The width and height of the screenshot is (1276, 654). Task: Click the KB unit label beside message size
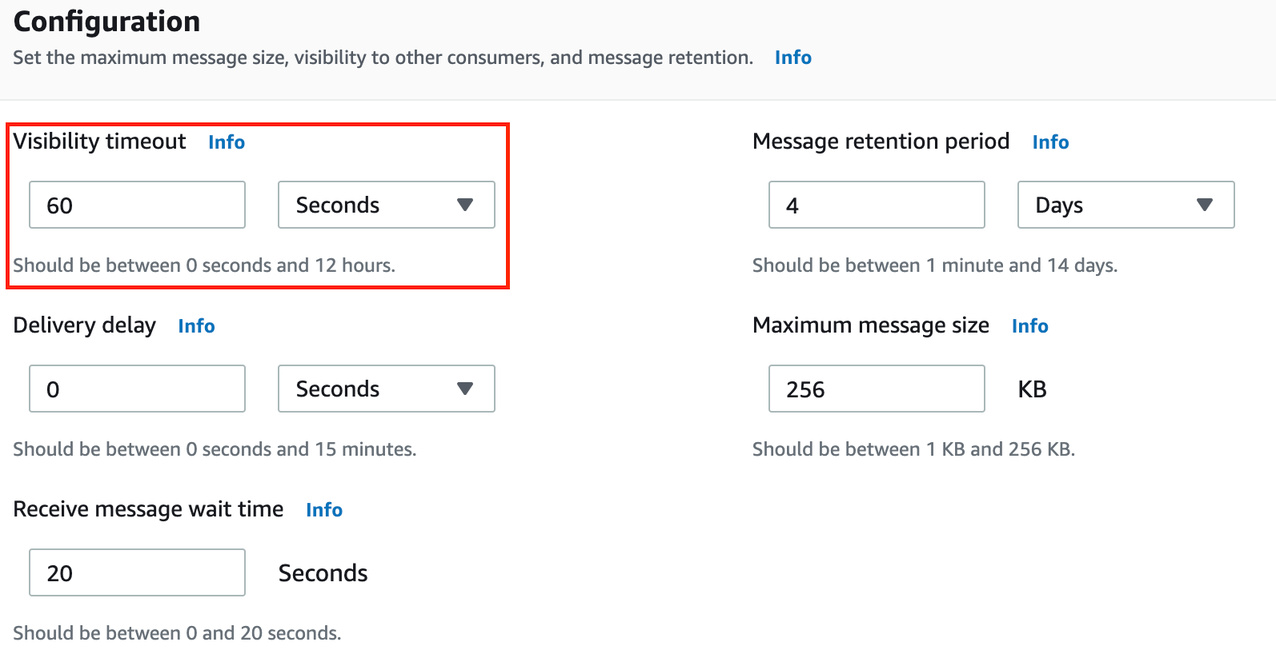1031,389
